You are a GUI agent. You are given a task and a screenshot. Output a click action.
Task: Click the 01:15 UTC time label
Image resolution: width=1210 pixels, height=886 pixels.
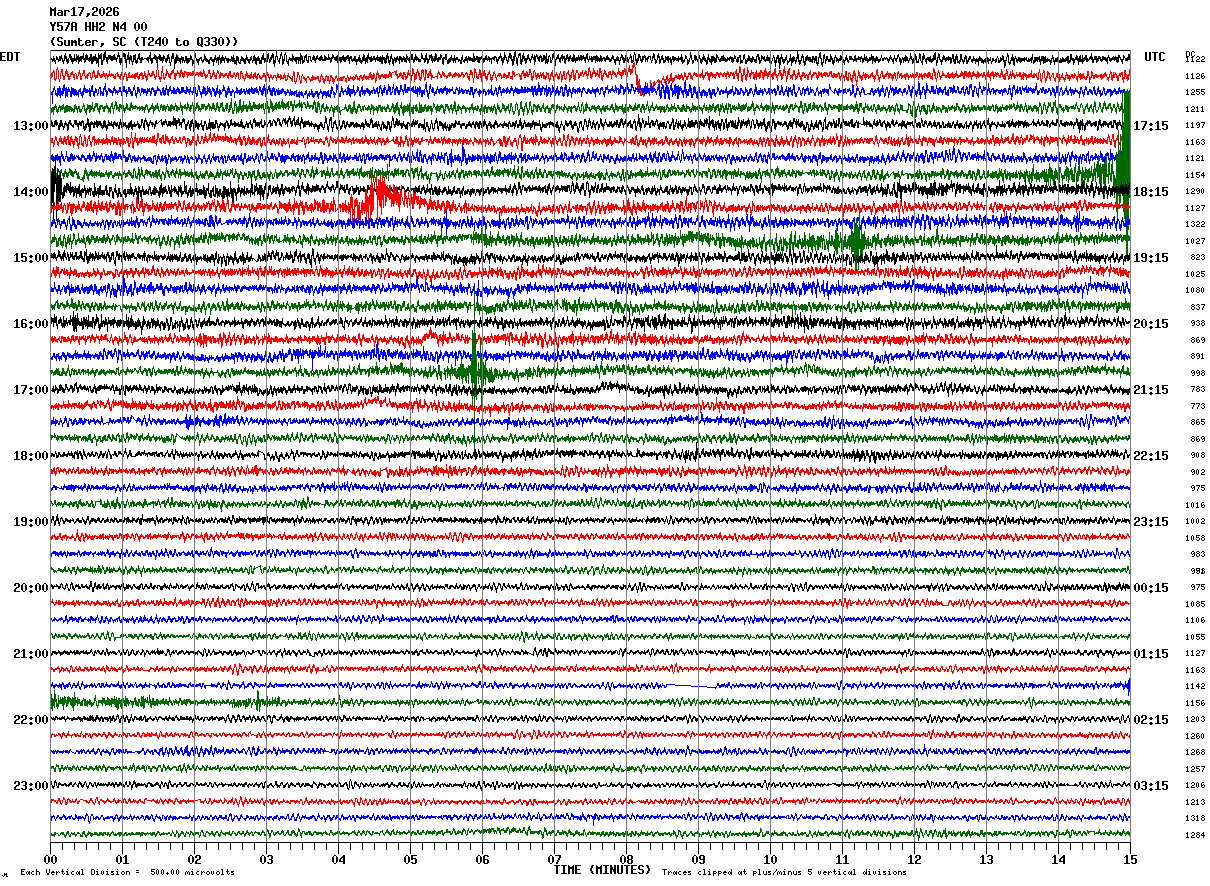tap(1151, 654)
